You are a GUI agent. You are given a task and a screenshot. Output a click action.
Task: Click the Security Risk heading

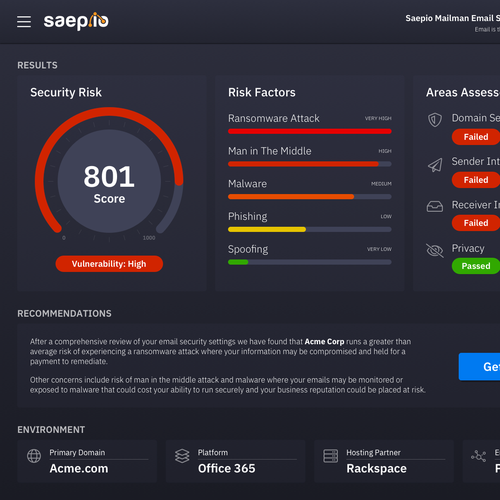click(66, 92)
